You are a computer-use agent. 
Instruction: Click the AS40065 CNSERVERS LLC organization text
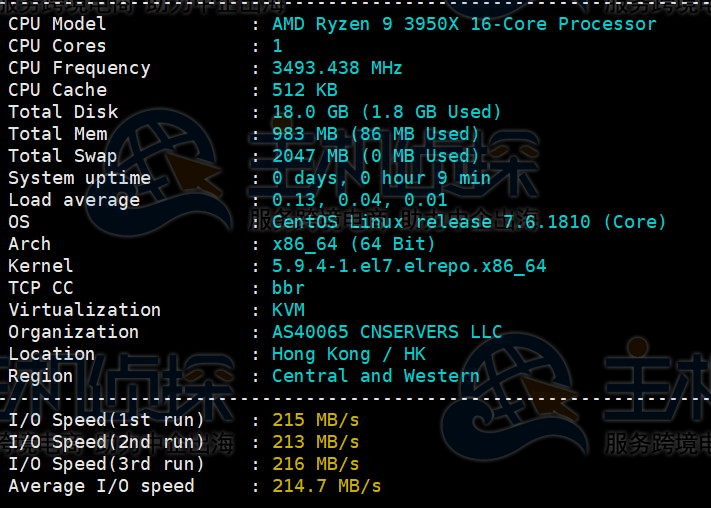386,332
